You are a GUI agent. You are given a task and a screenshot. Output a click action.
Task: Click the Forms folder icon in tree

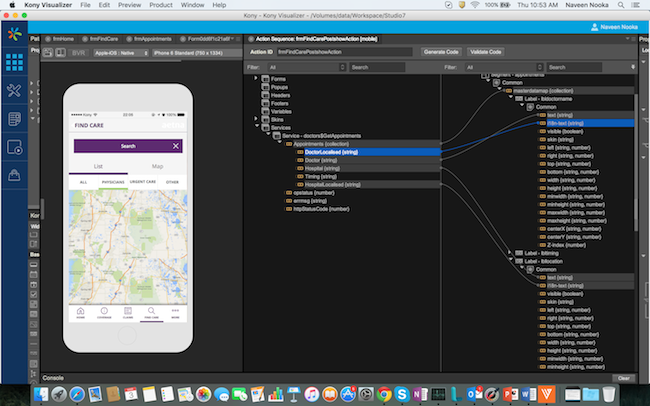(266, 79)
